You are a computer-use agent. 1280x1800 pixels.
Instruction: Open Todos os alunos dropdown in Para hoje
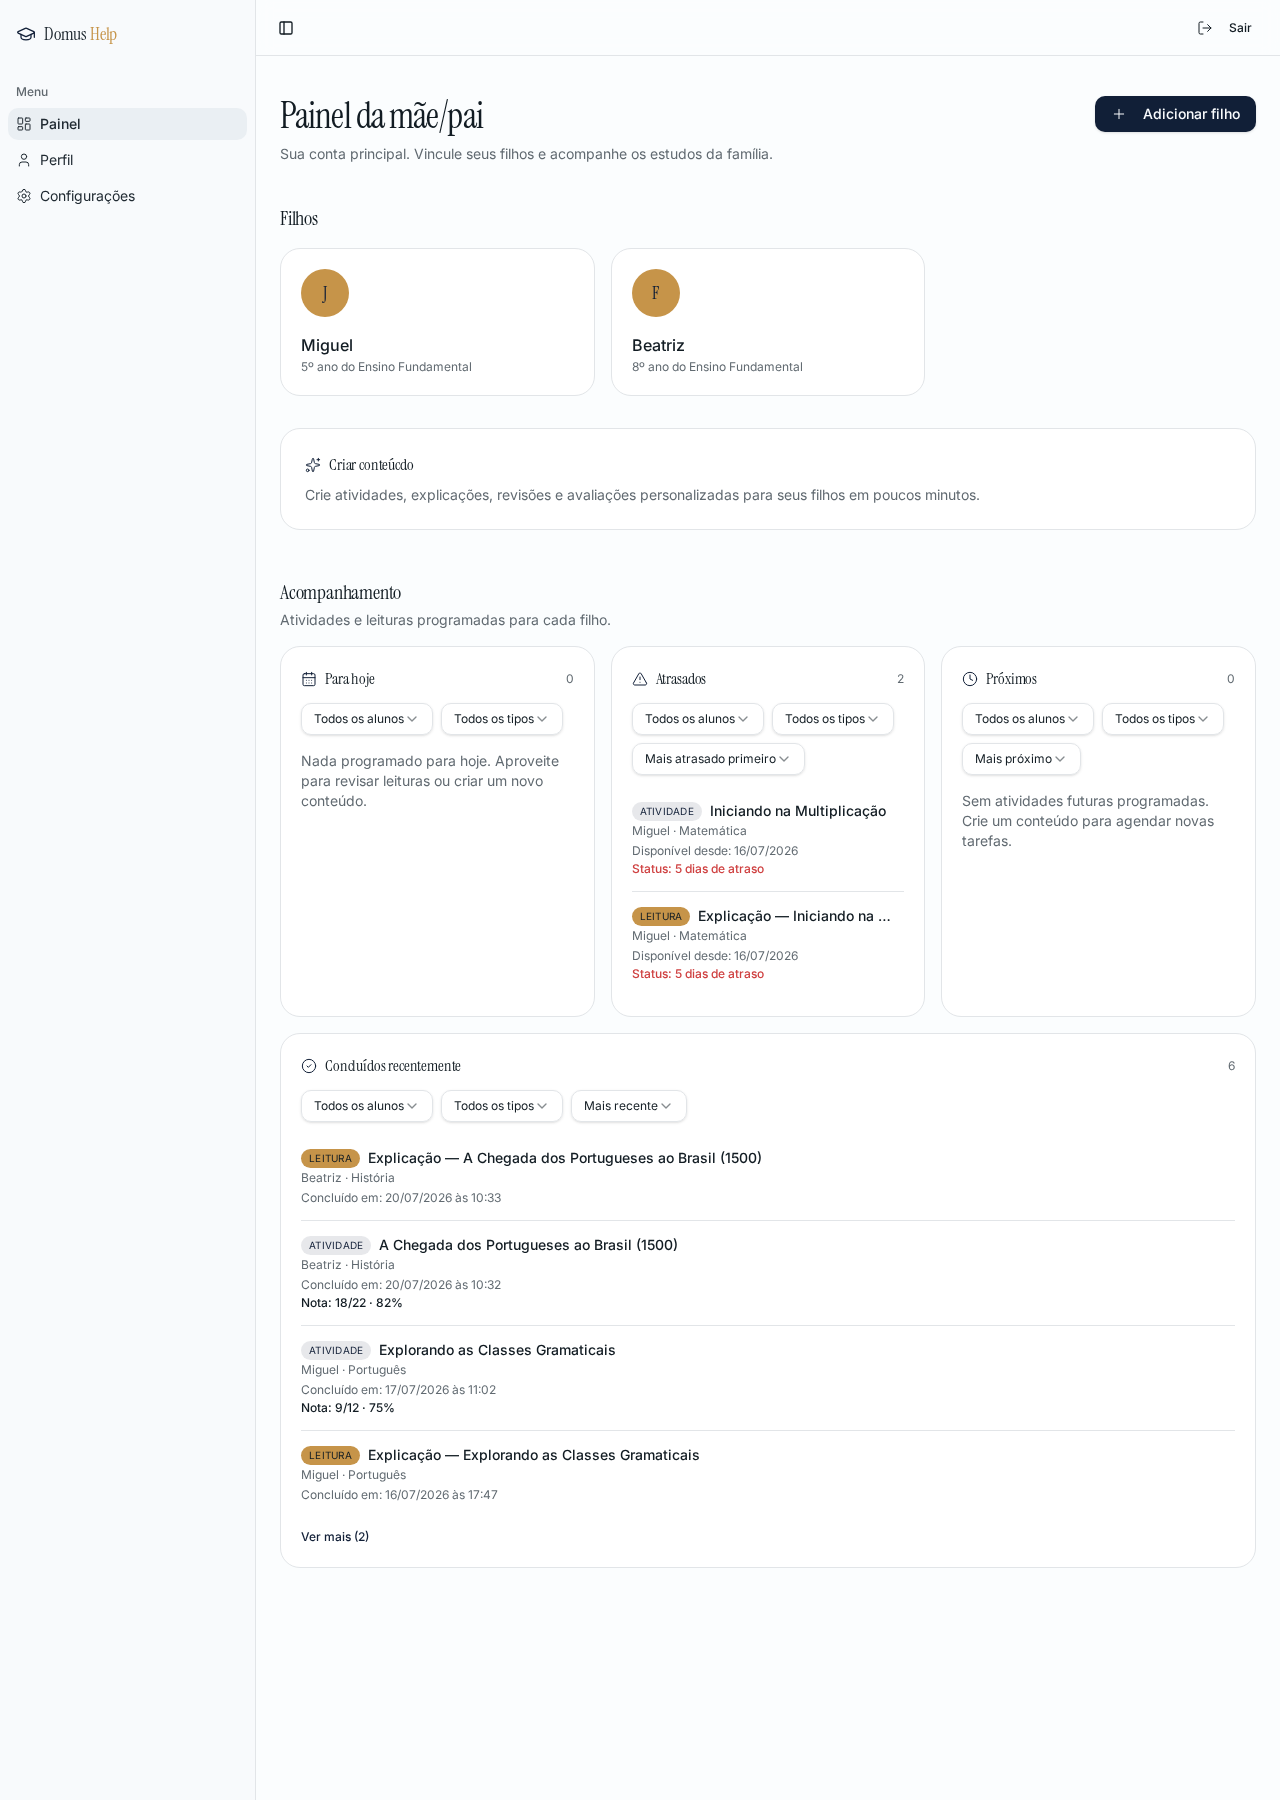click(x=367, y=719)
